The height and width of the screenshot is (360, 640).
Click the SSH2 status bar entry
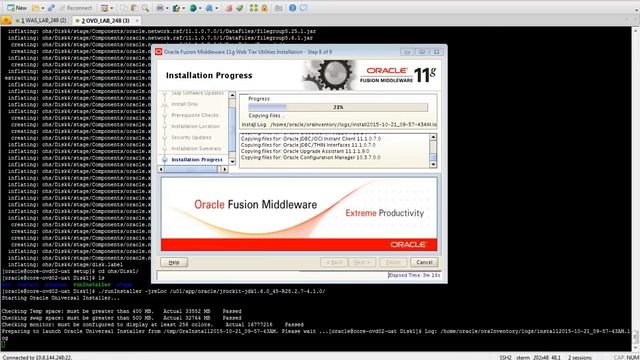pos(505,357)
